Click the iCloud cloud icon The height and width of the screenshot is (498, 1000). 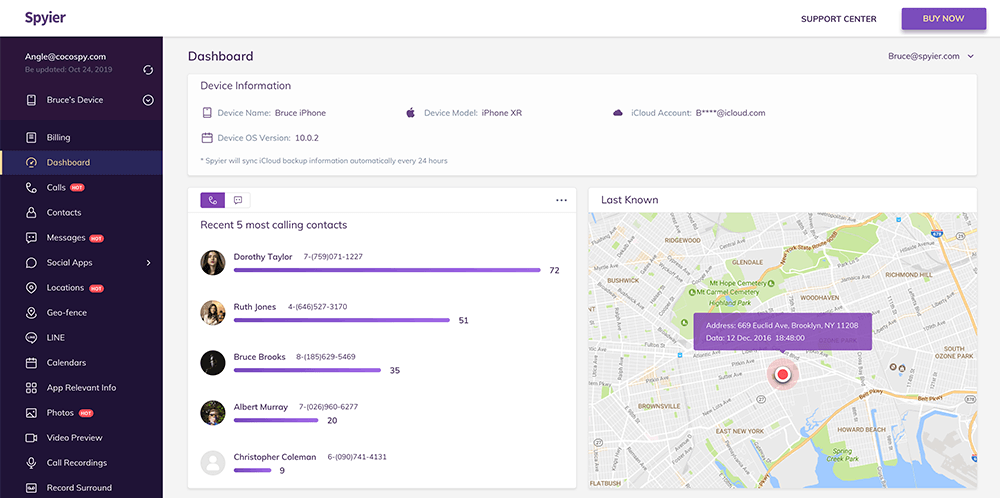pos(617,113)
